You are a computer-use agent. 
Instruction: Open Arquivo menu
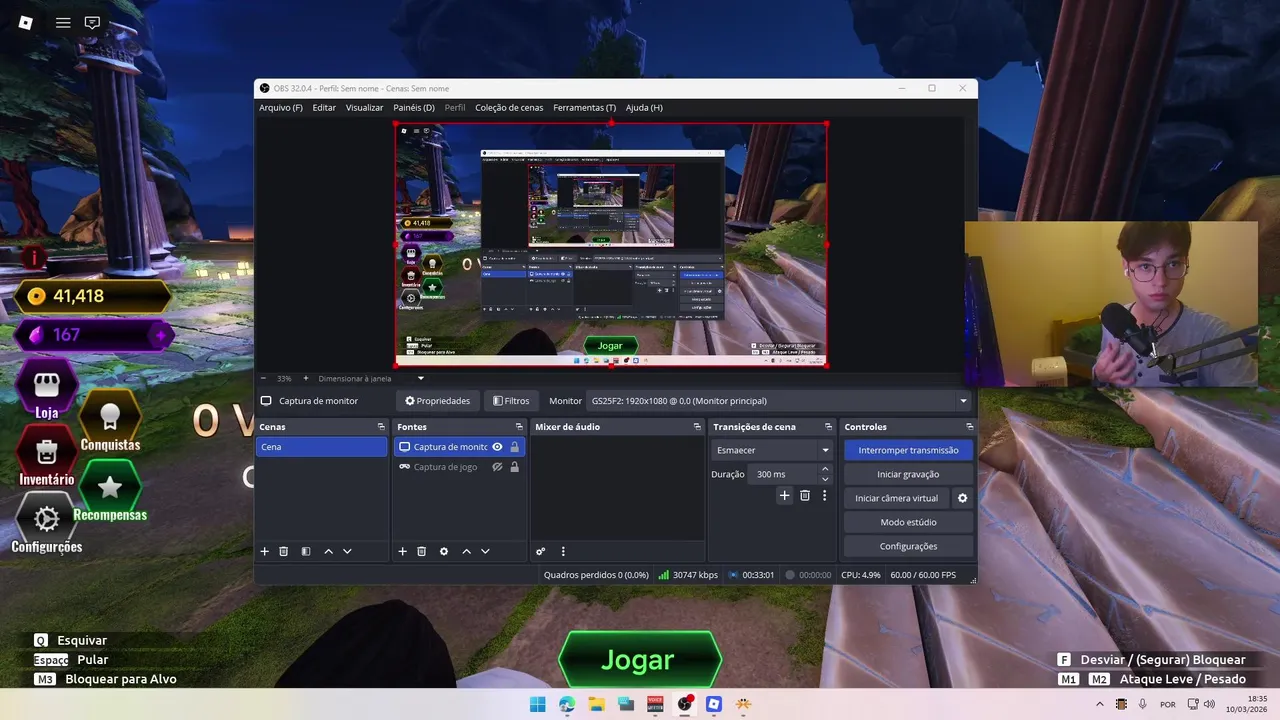click(x=281, y=107)
